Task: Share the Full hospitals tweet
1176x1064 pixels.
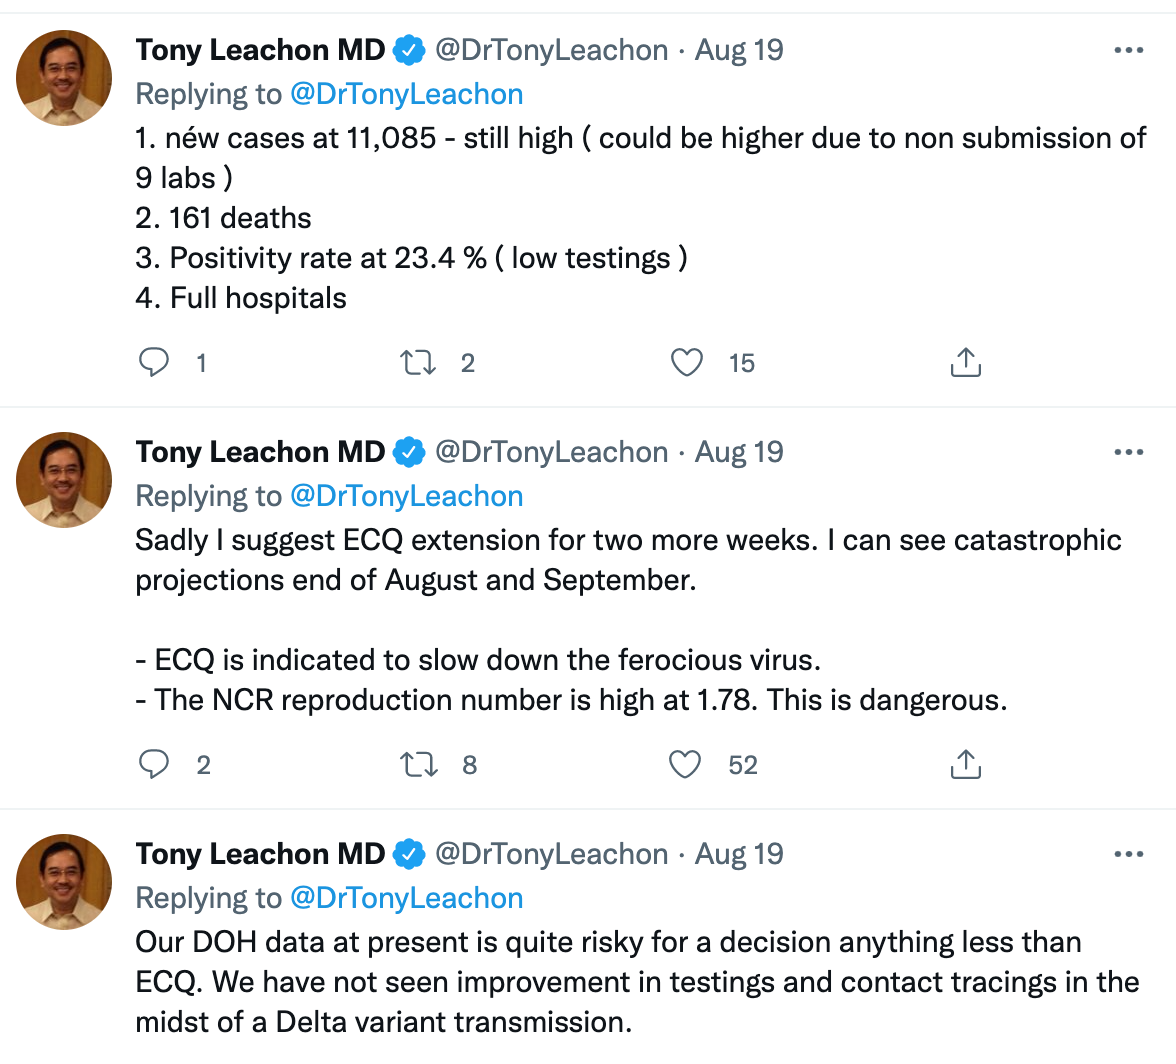Action: click(x=965, y=362)
